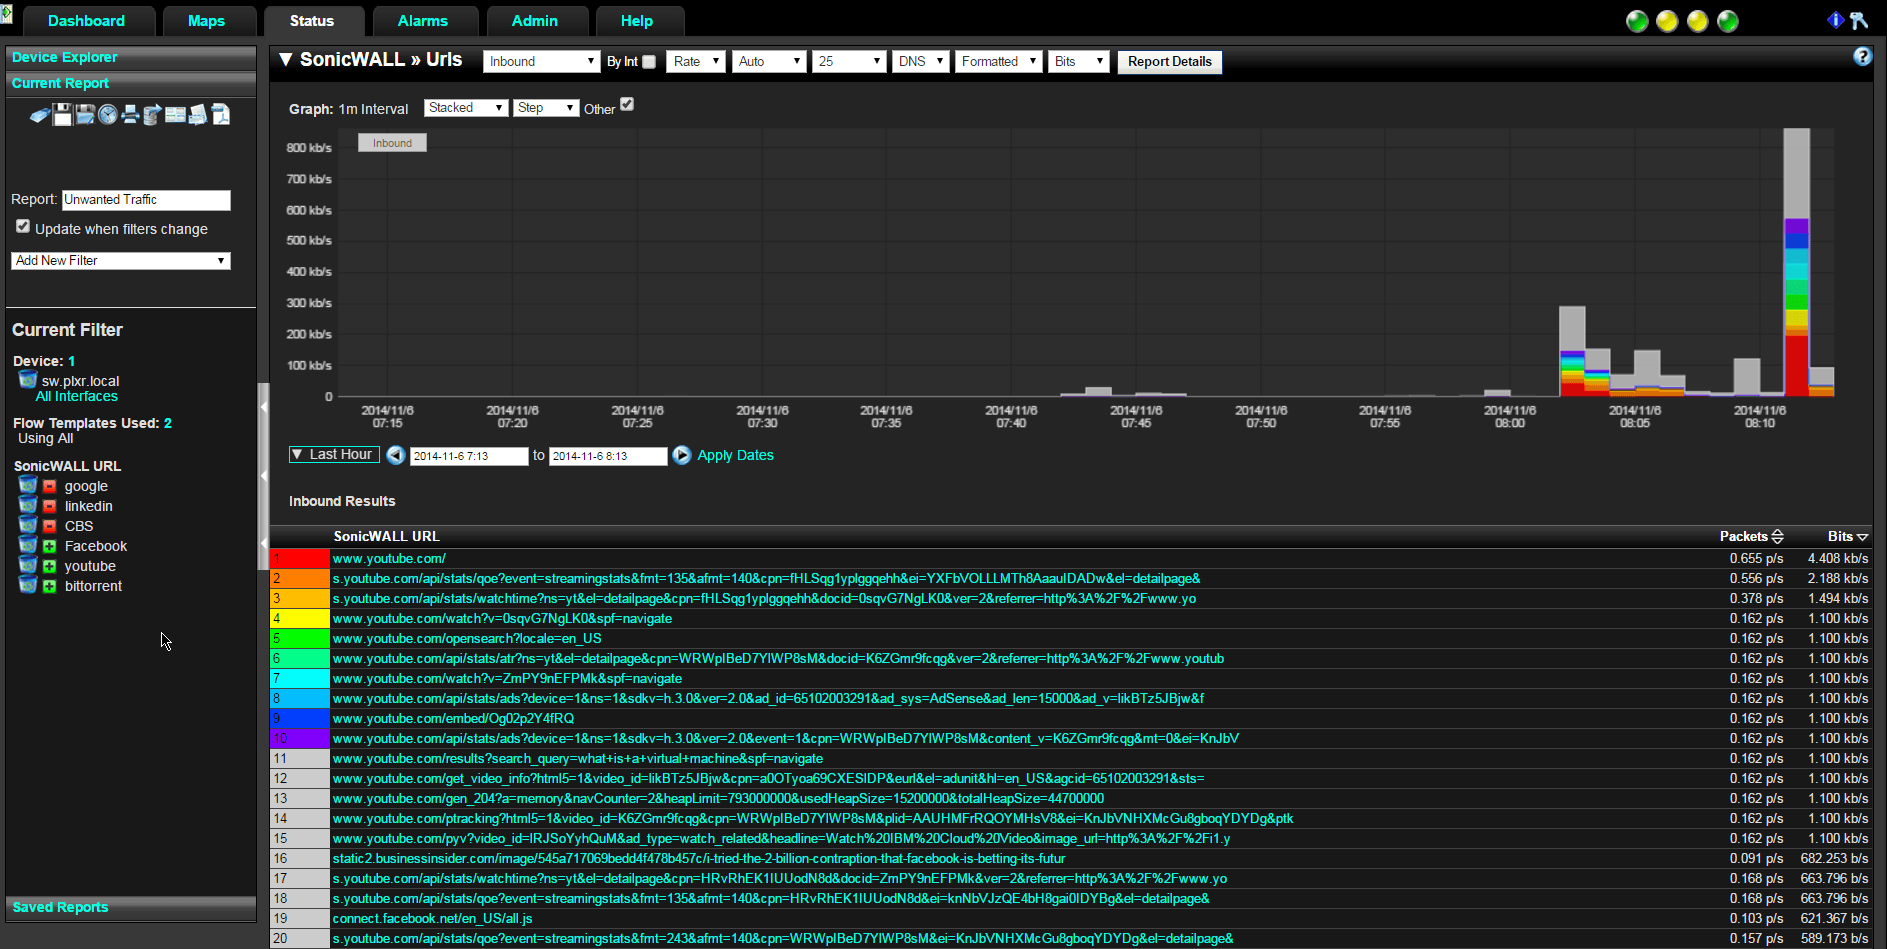Open the Step graph style dropdown
The image size is (1887, 949).
(x=546, y=107)
